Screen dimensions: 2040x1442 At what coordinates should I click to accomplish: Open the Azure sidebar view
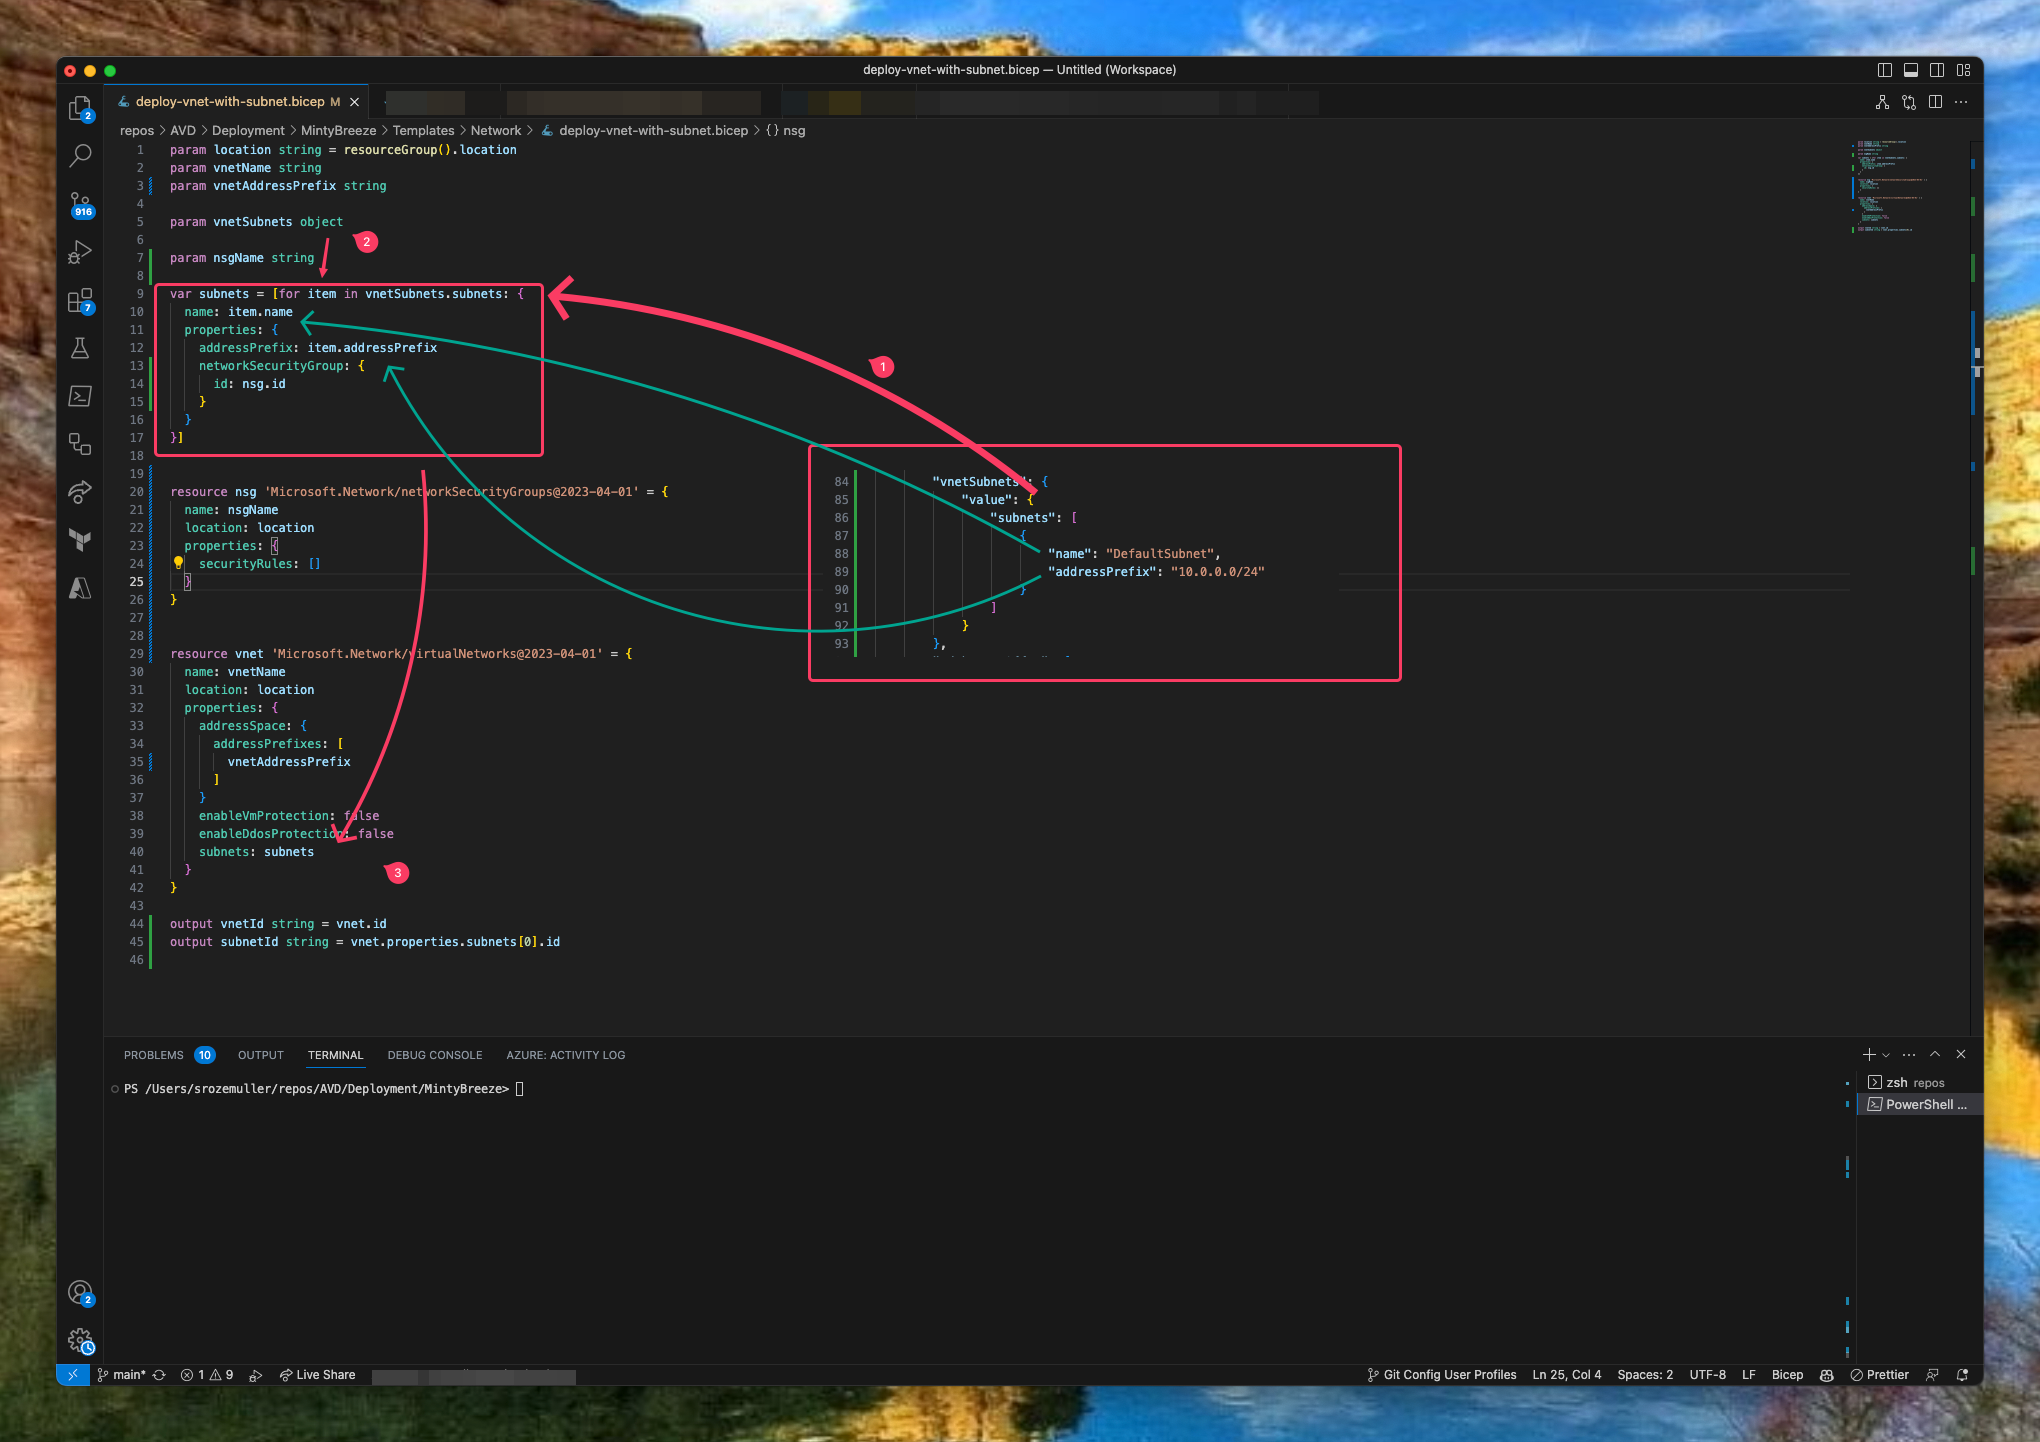pyautogui.click(x=81, y=588)
